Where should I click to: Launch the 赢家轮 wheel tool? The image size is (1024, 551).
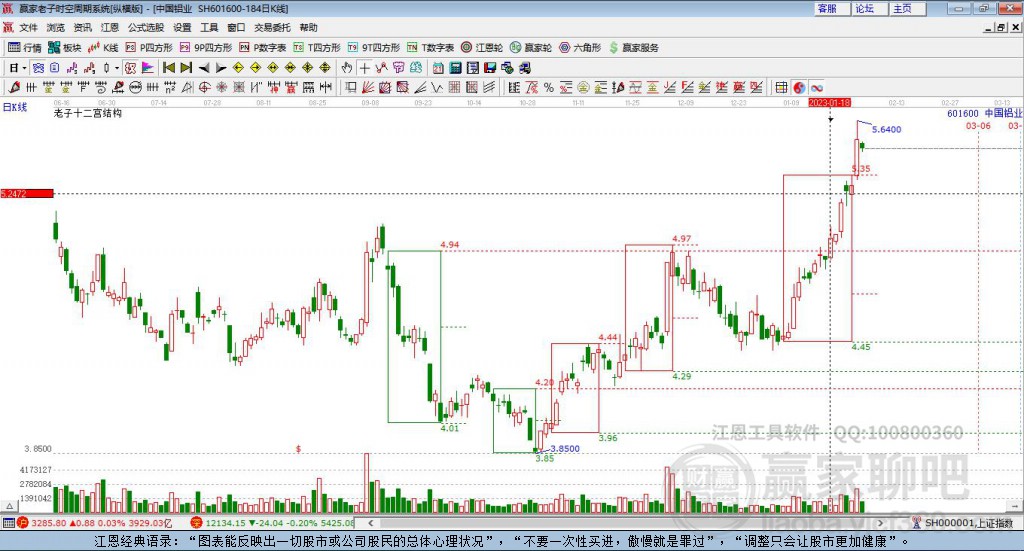pos(531,48)
